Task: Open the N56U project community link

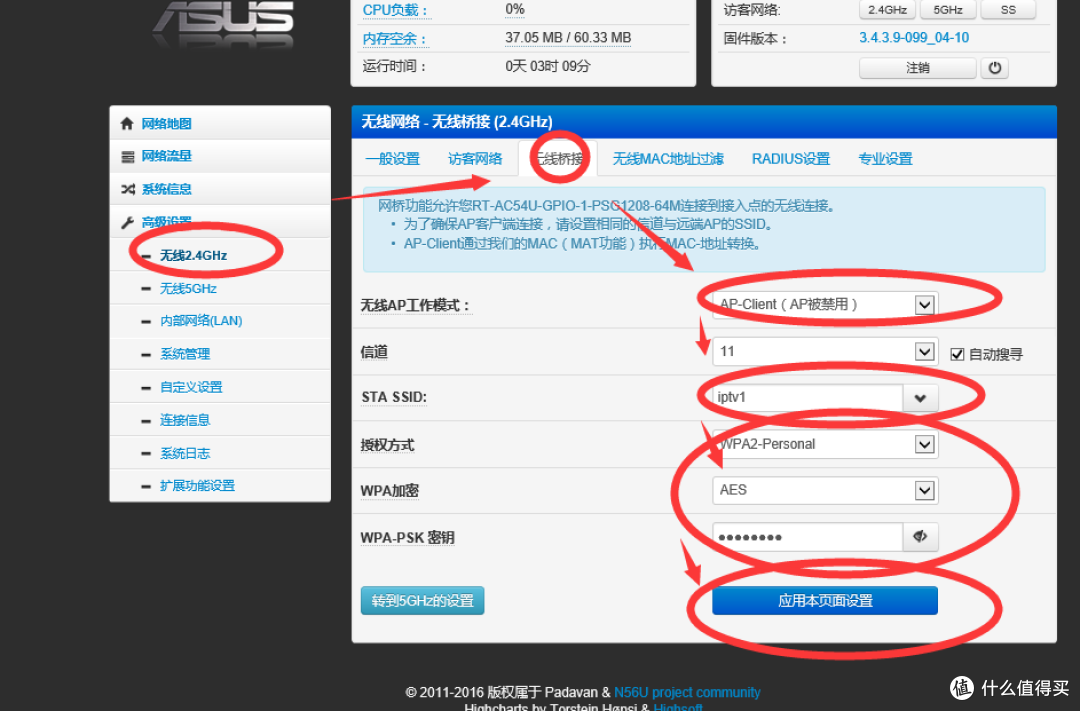Action: (x=687, y=692)
